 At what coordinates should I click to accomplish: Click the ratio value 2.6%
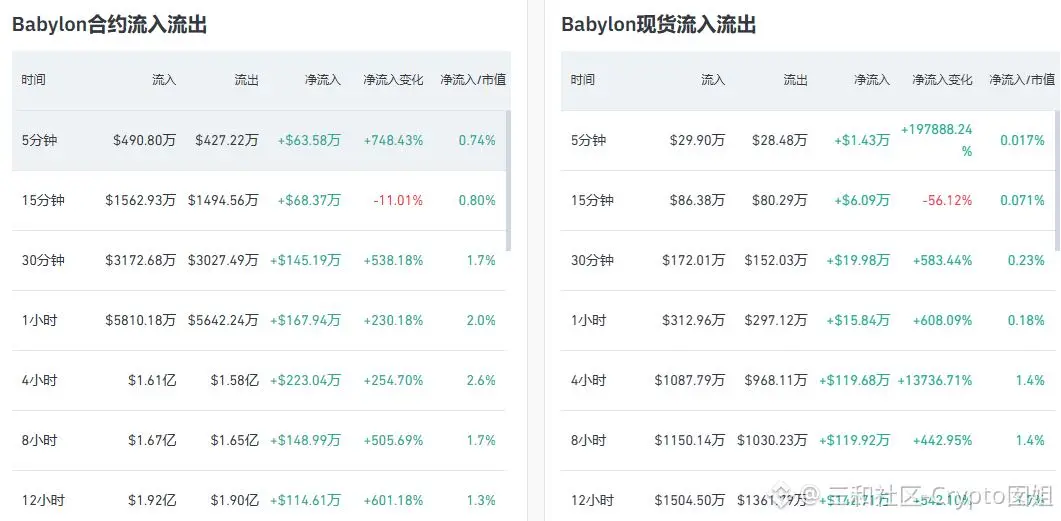[x=481, y=380]
